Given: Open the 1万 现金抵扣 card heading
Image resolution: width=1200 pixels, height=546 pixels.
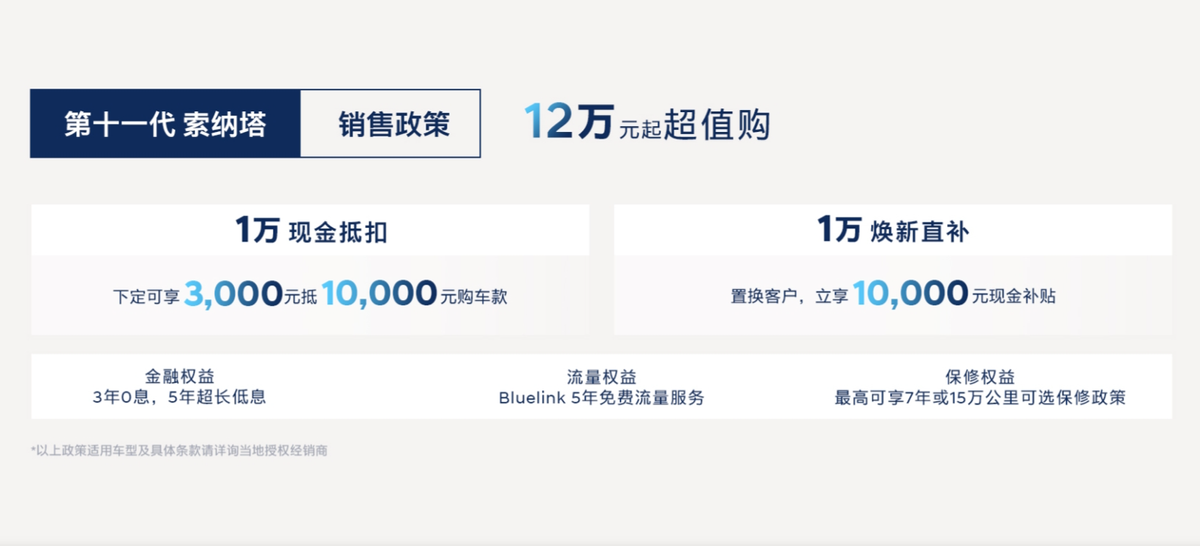Looking at the screenshot, I should pyautogui.click(x=311, y=232).
